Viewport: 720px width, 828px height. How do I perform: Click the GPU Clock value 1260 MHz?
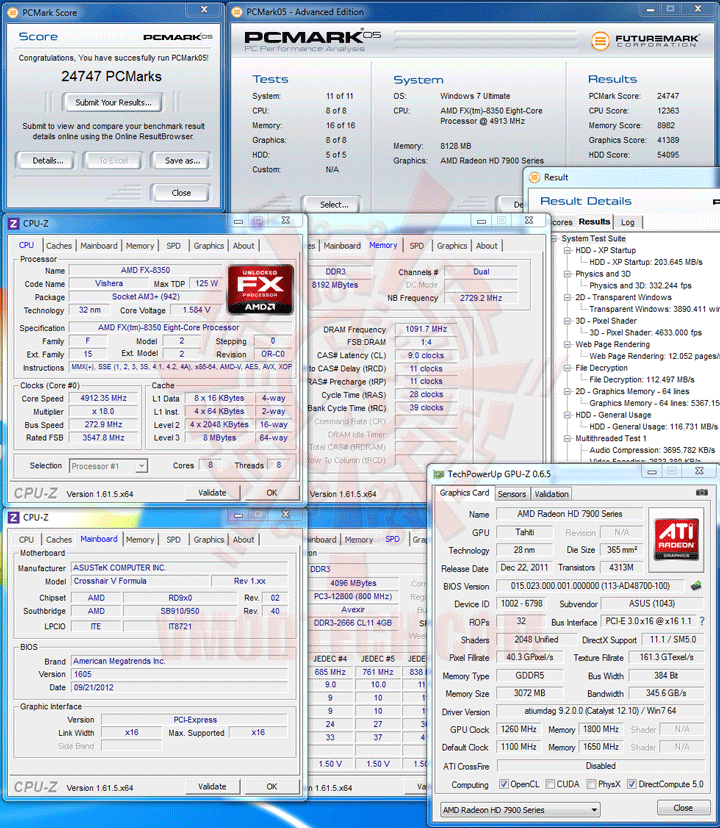pos(518,729)
